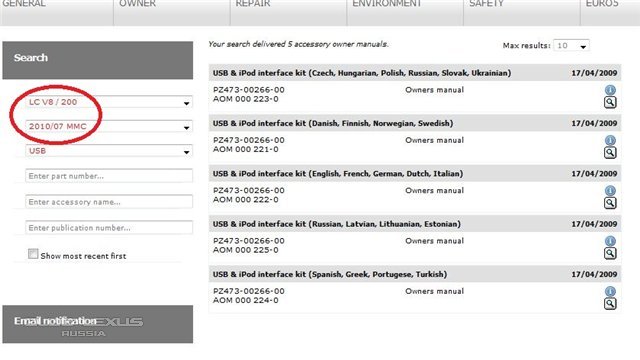This screenshot has height=360, width=640.
Task: View the AOM 000 221-0 manual with magnifier
Action: click(x=610, y=153)
